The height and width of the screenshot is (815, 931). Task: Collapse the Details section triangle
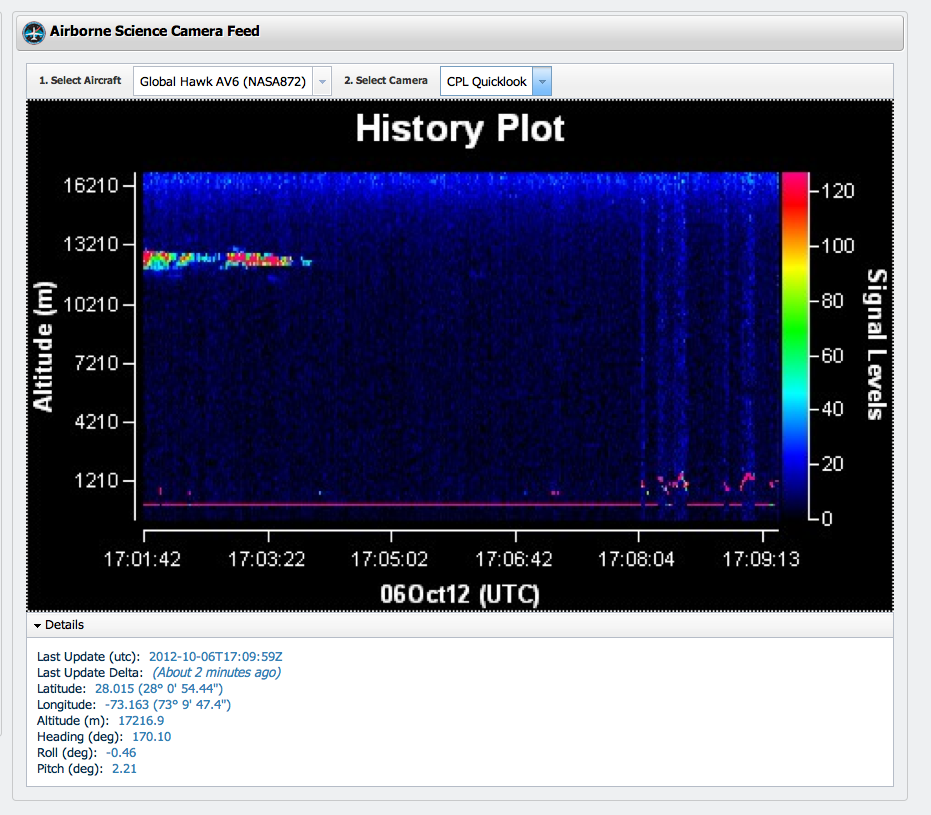click(38, 626)
